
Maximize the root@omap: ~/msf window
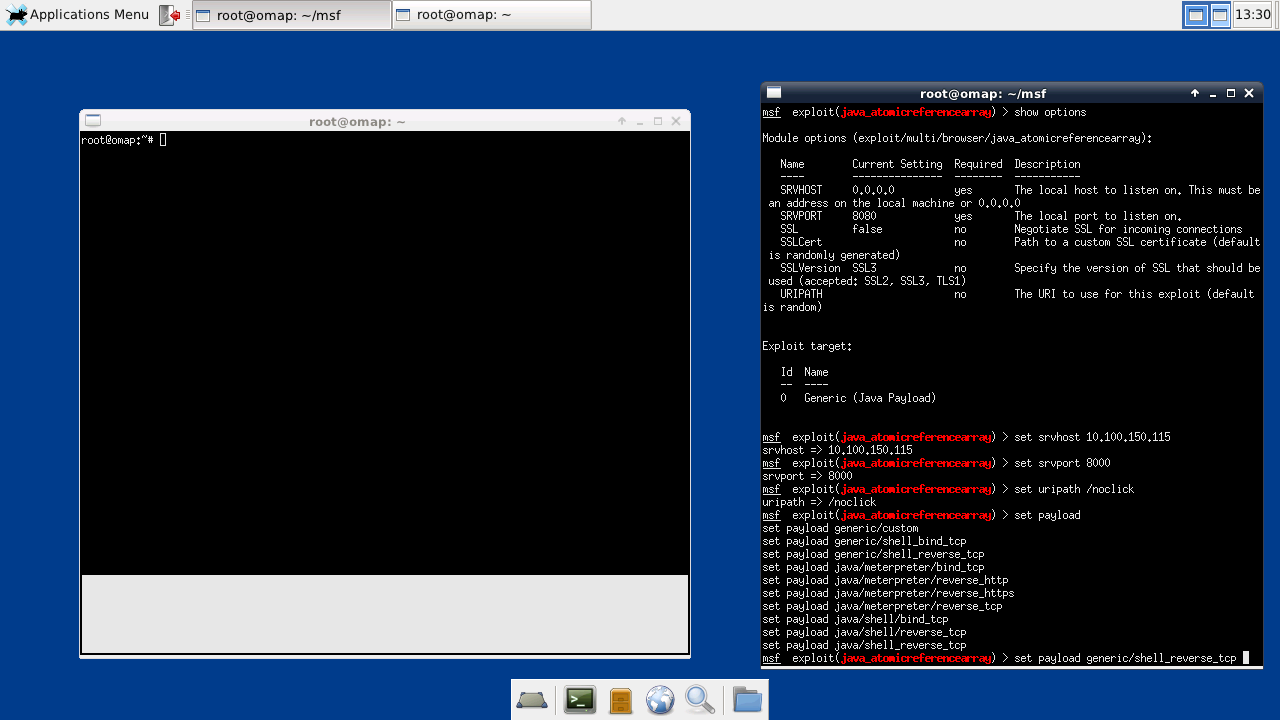(1231, 93)
